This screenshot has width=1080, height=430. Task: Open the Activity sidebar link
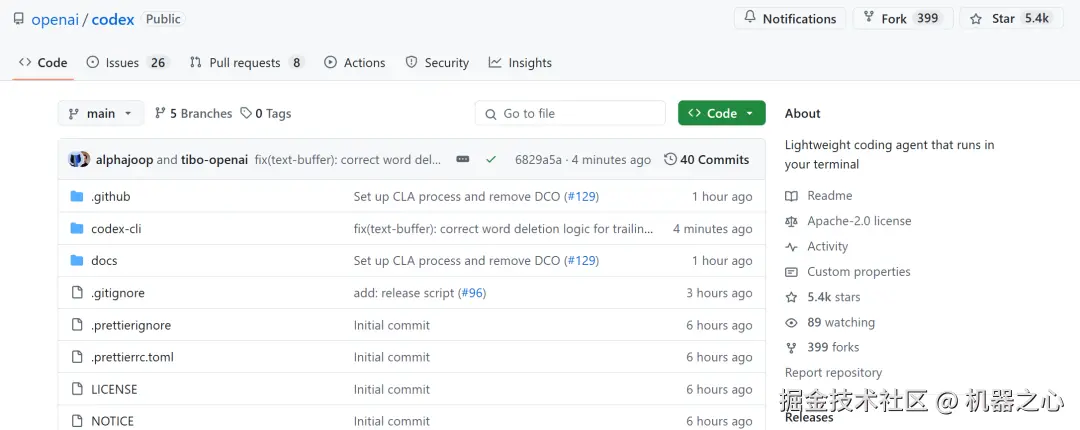coord(827,247)
